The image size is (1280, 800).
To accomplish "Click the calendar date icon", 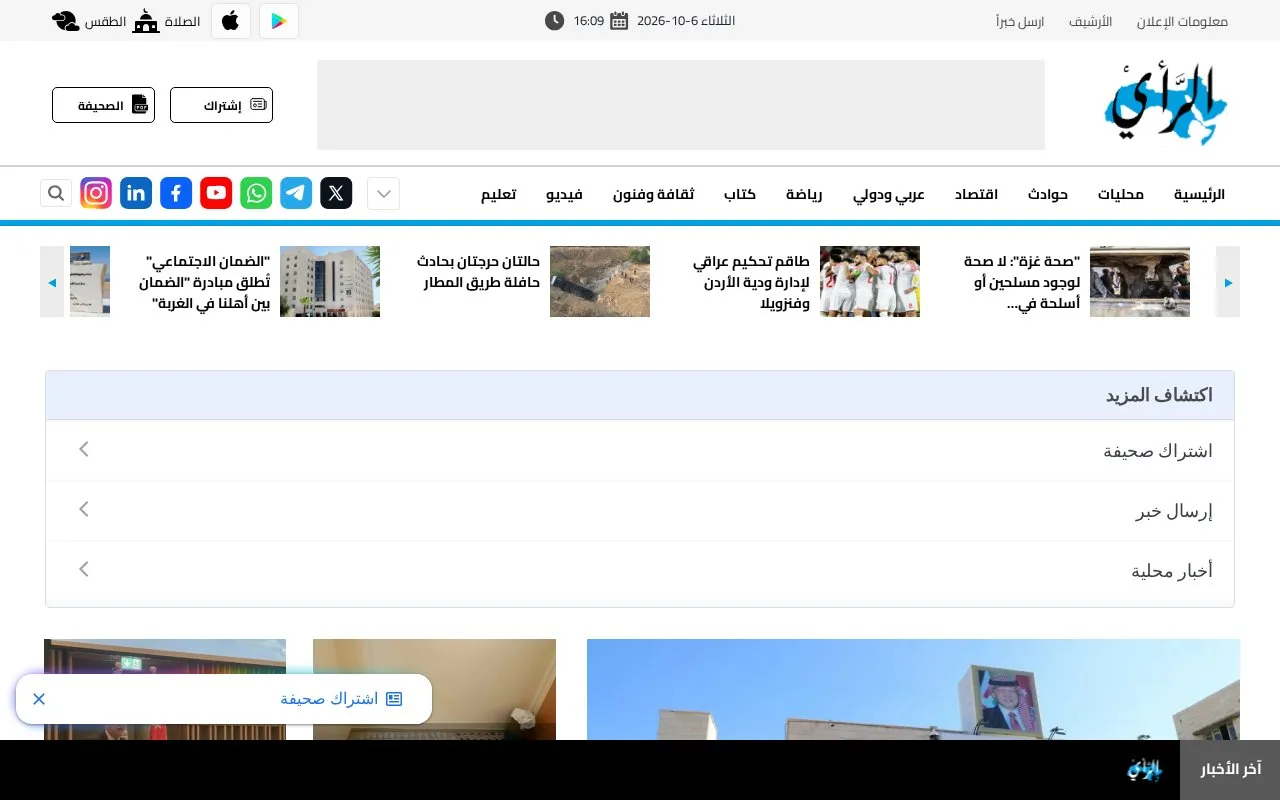I will 619,21.
